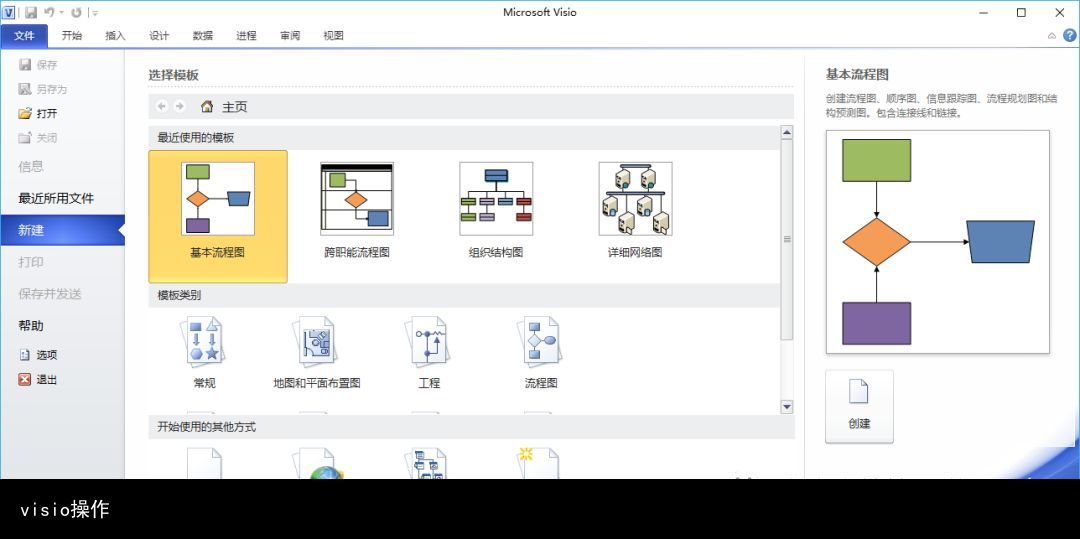Open the Customize Quick Access dropdown
Image resolution: width=1080 pixels, height=539 pixels.
point(96,12)
